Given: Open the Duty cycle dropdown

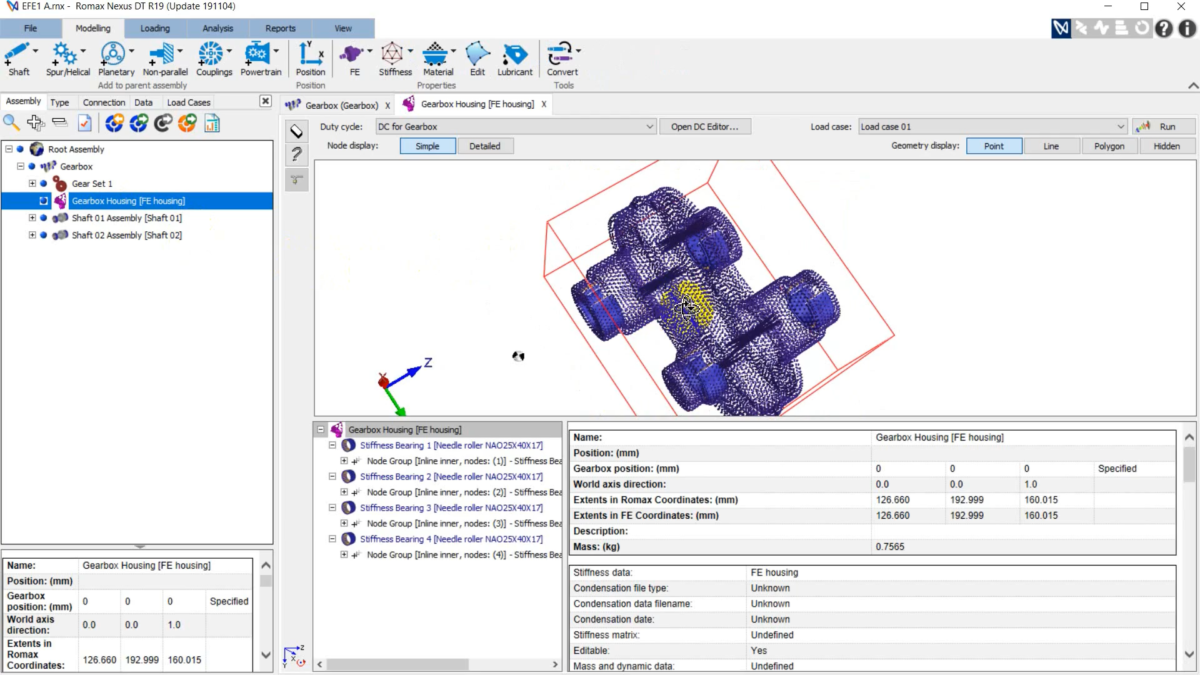Looking at the screenshot, I should [x=515, y=127].
